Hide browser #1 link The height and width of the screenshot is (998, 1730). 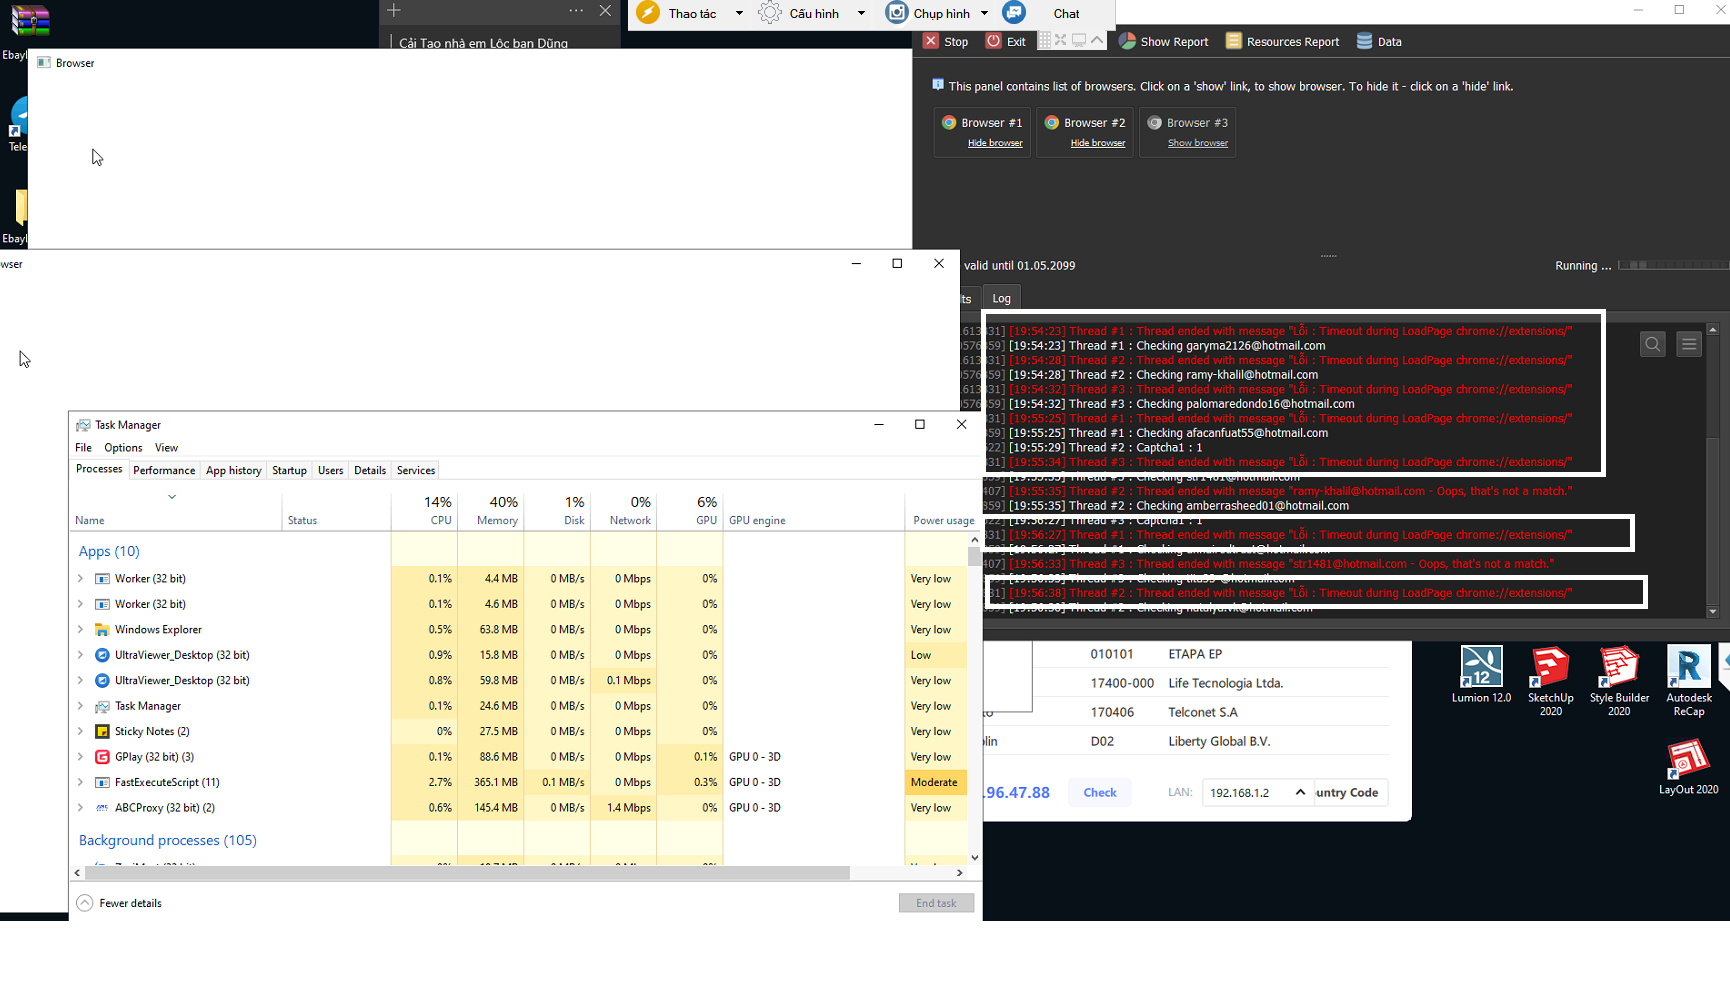click(x=995, y=143)
